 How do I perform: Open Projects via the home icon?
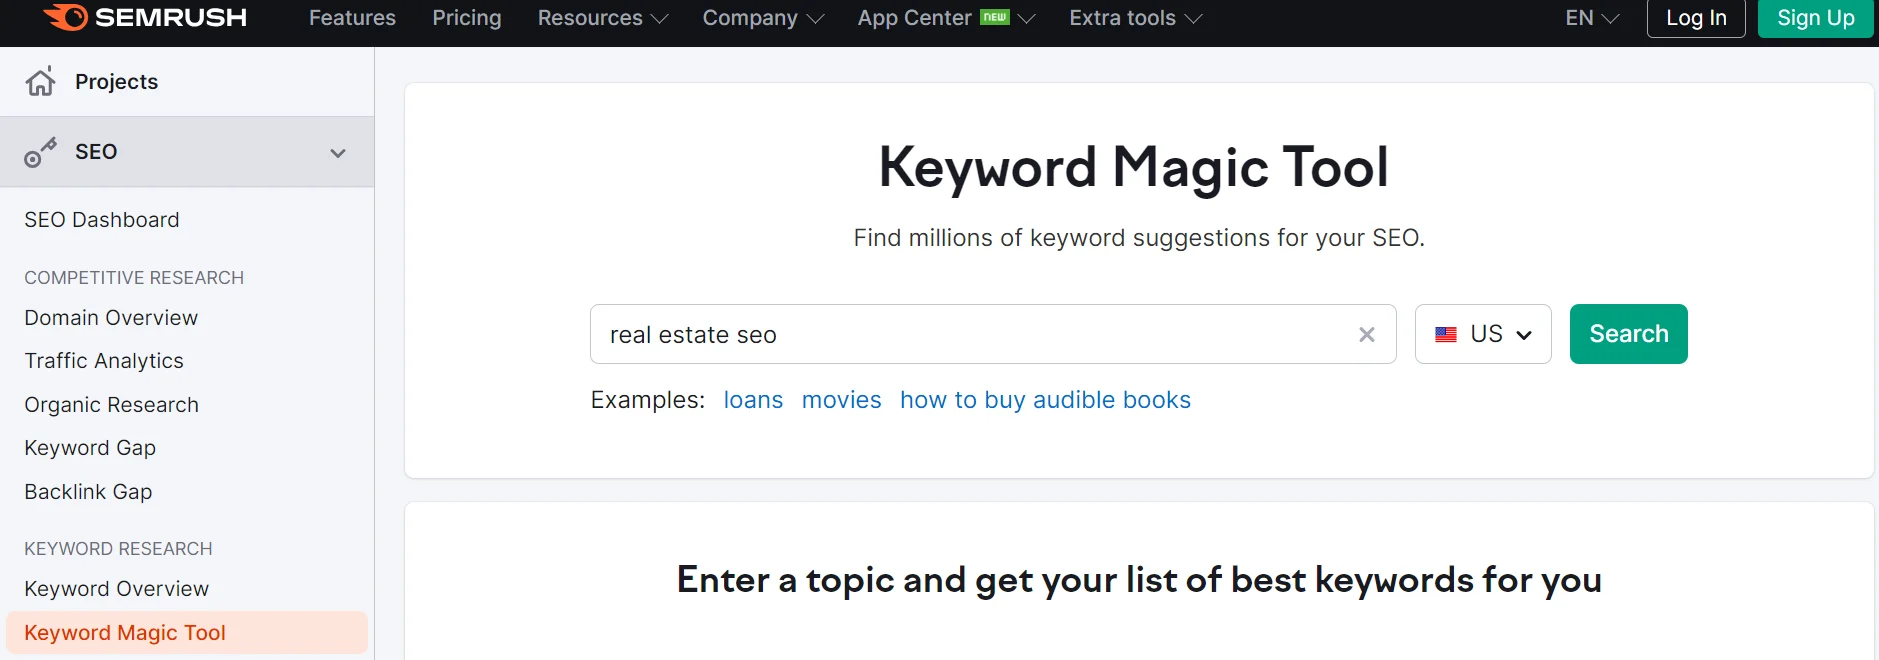pos(40,81)
